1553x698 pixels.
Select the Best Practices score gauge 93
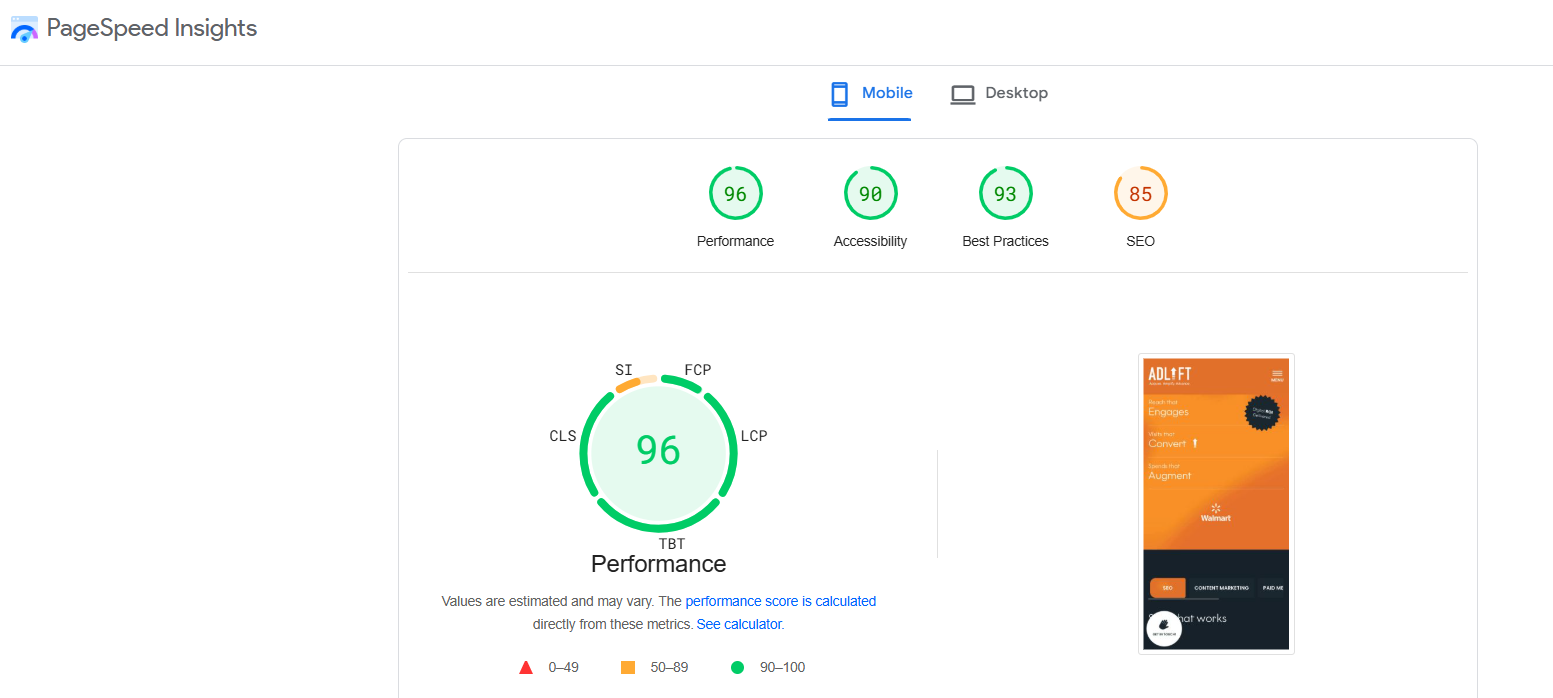pos(1005,194)
